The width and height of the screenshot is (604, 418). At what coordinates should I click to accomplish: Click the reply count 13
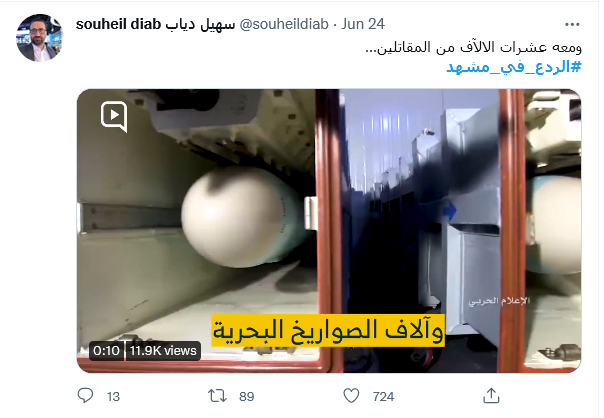(113, 396)
